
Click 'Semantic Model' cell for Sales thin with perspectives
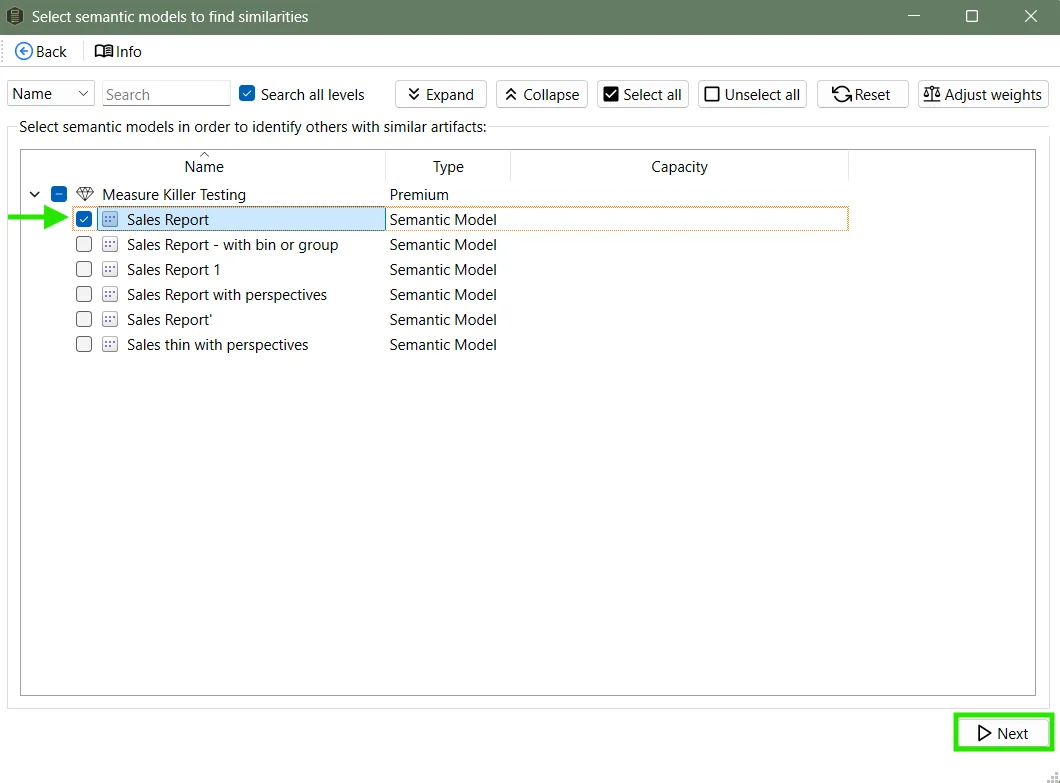[x=443, y=345]
